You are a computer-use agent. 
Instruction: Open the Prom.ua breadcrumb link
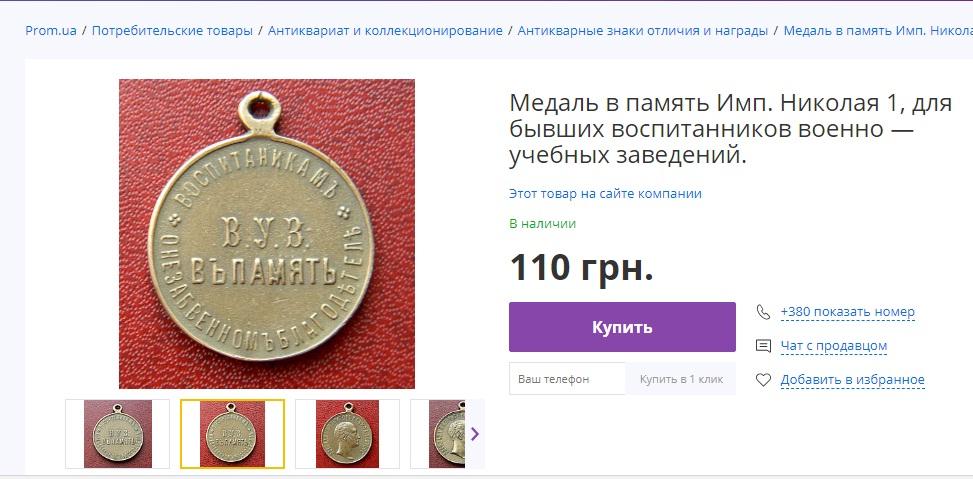51,30
